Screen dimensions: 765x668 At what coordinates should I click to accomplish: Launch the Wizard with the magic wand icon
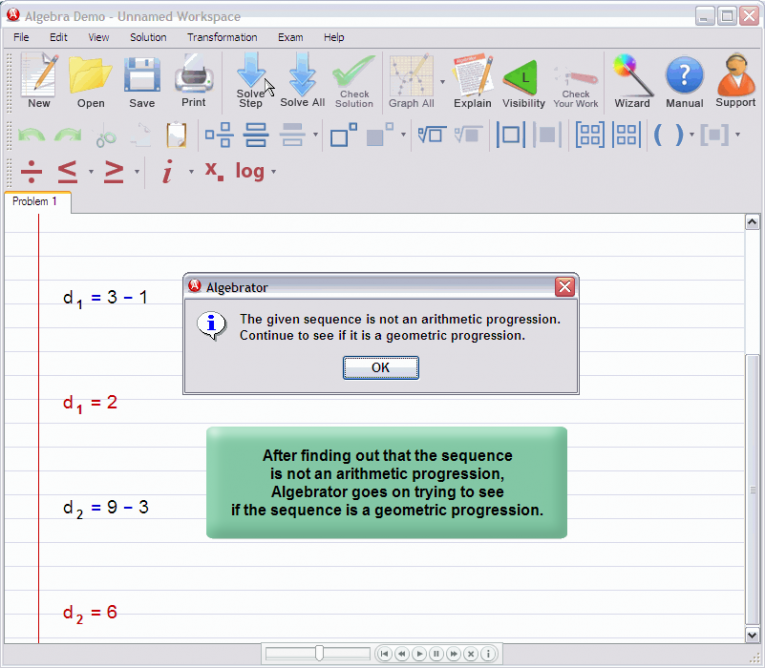tap(632, 81)
